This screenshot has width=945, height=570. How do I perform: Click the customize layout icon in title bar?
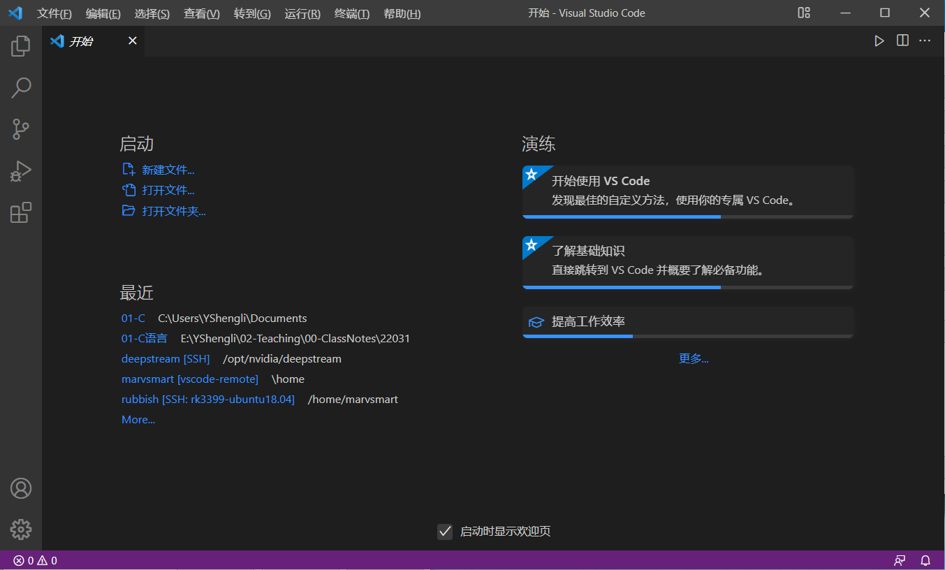[804, 13]
